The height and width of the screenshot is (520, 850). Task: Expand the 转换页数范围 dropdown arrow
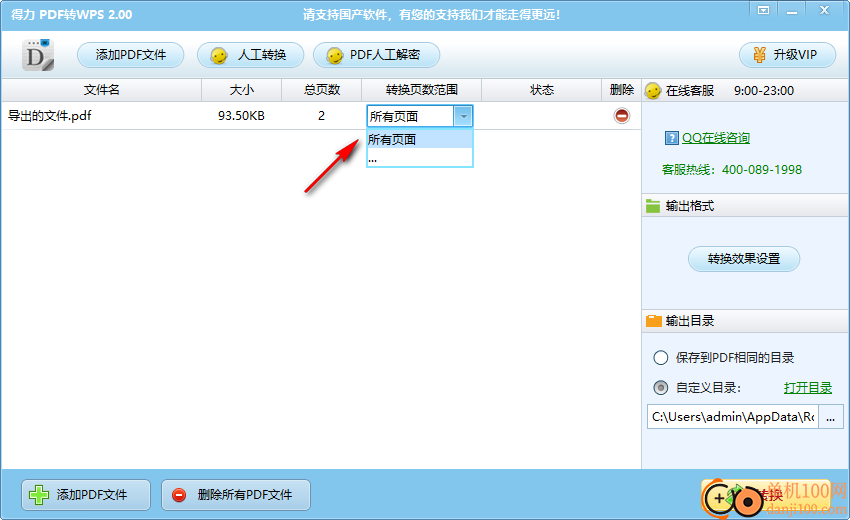point(463,116)
